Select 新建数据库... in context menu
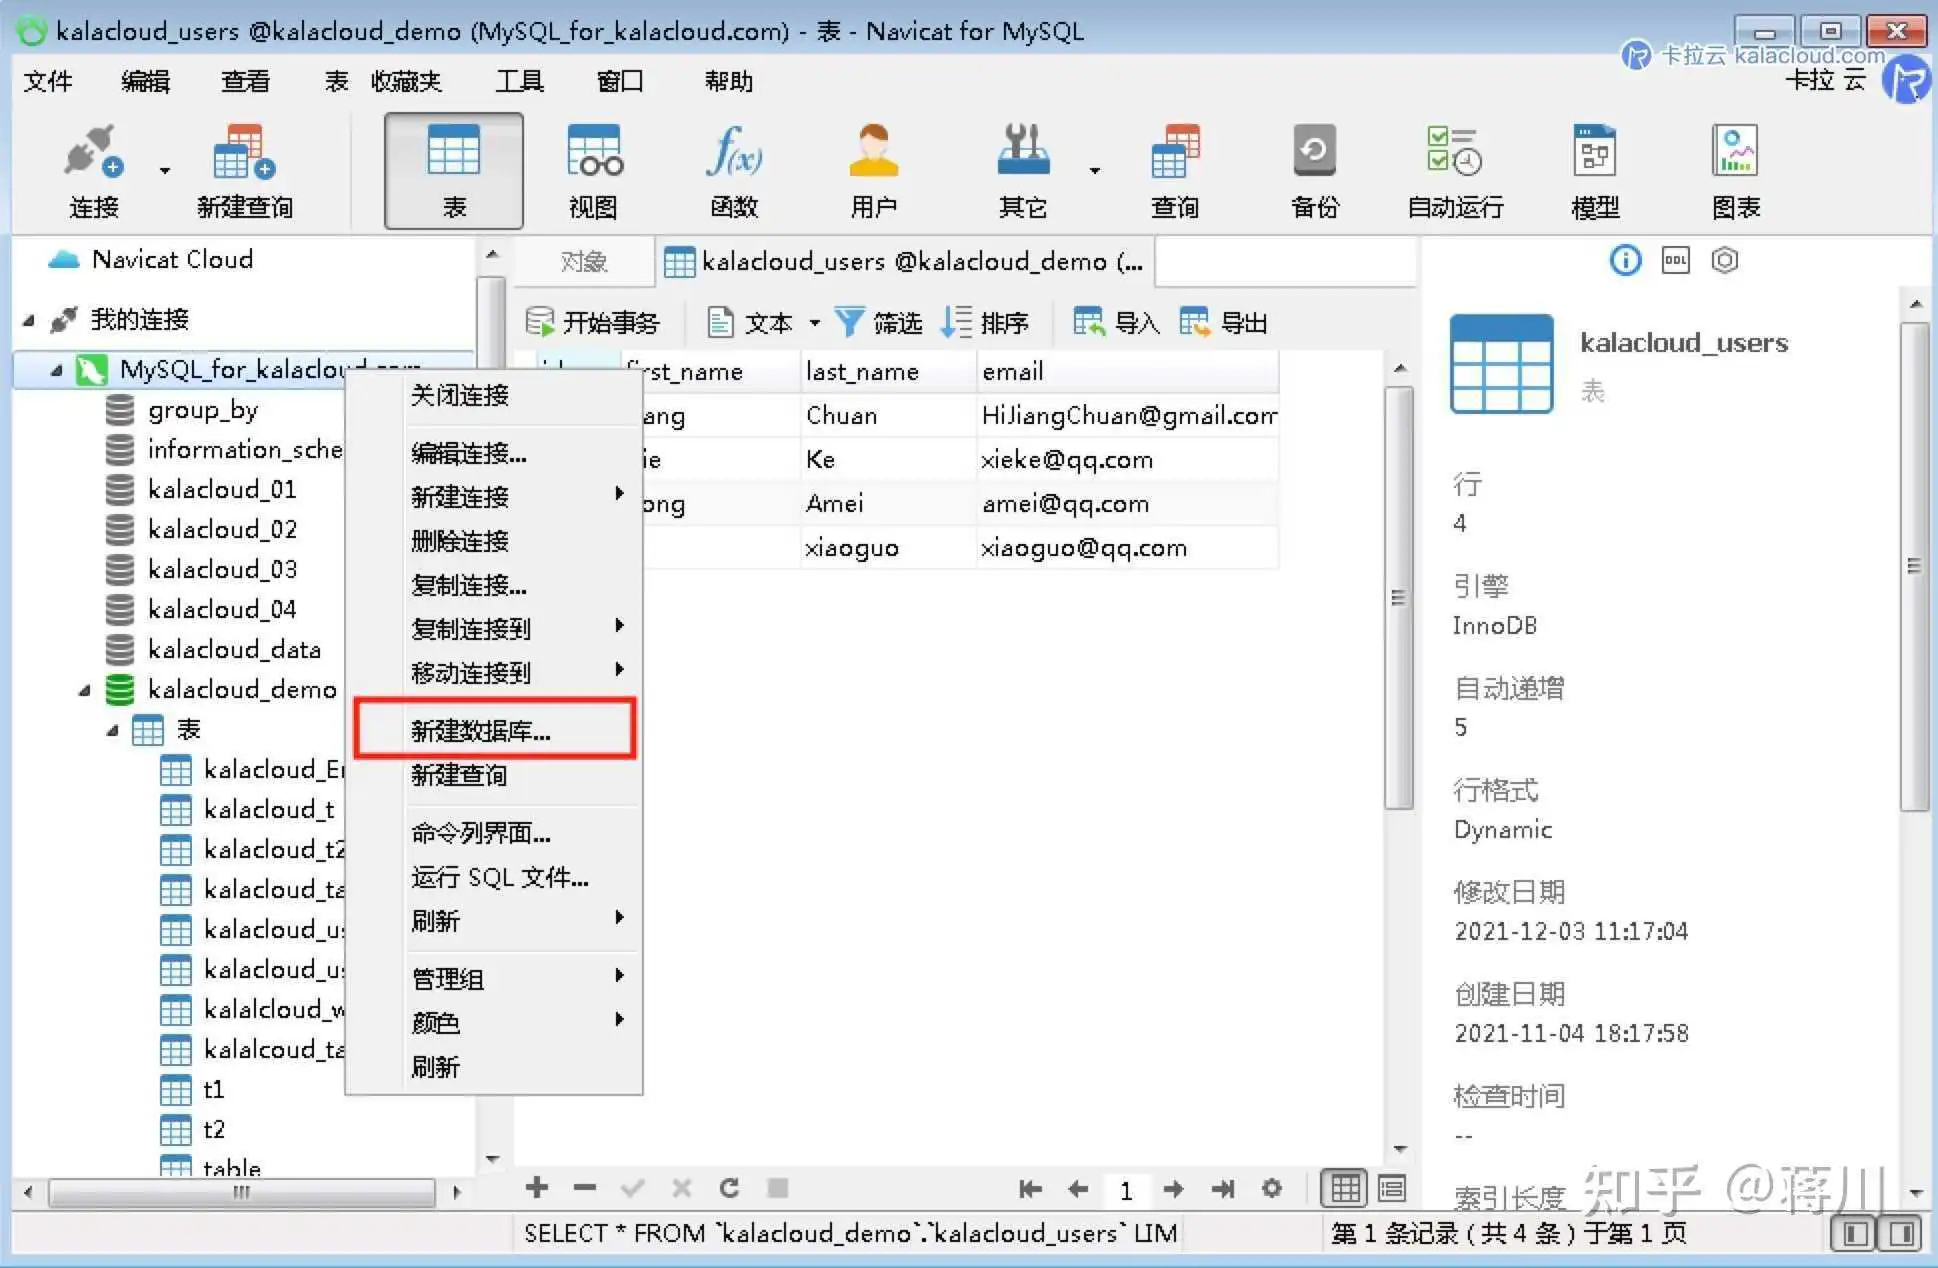Image resolution: width=1938 pixels, height=1268 pixels. click(481, 731)
